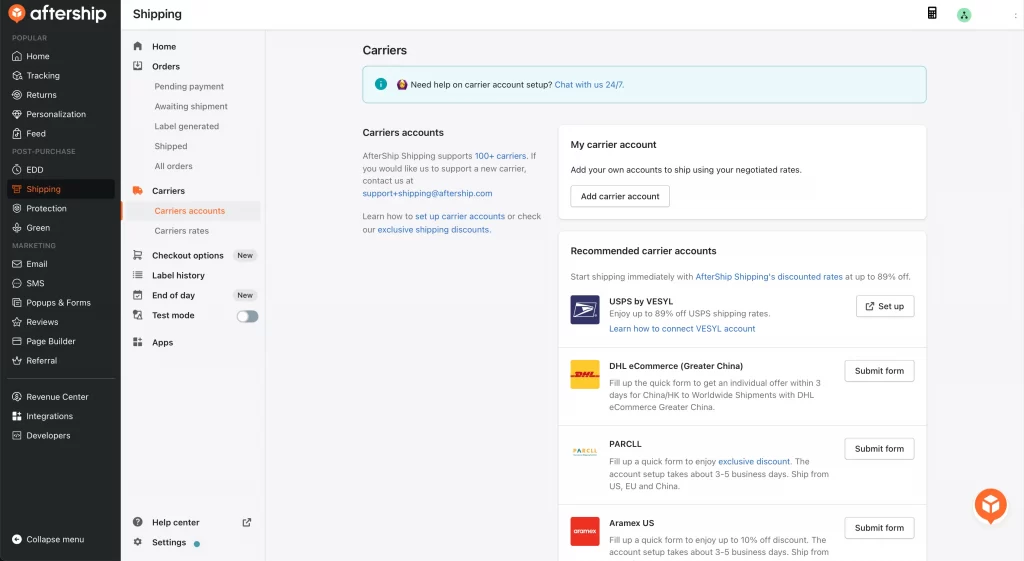1024x561 pixels.
Task: Open Shipping Home in secondary menu
Action: 164,46
